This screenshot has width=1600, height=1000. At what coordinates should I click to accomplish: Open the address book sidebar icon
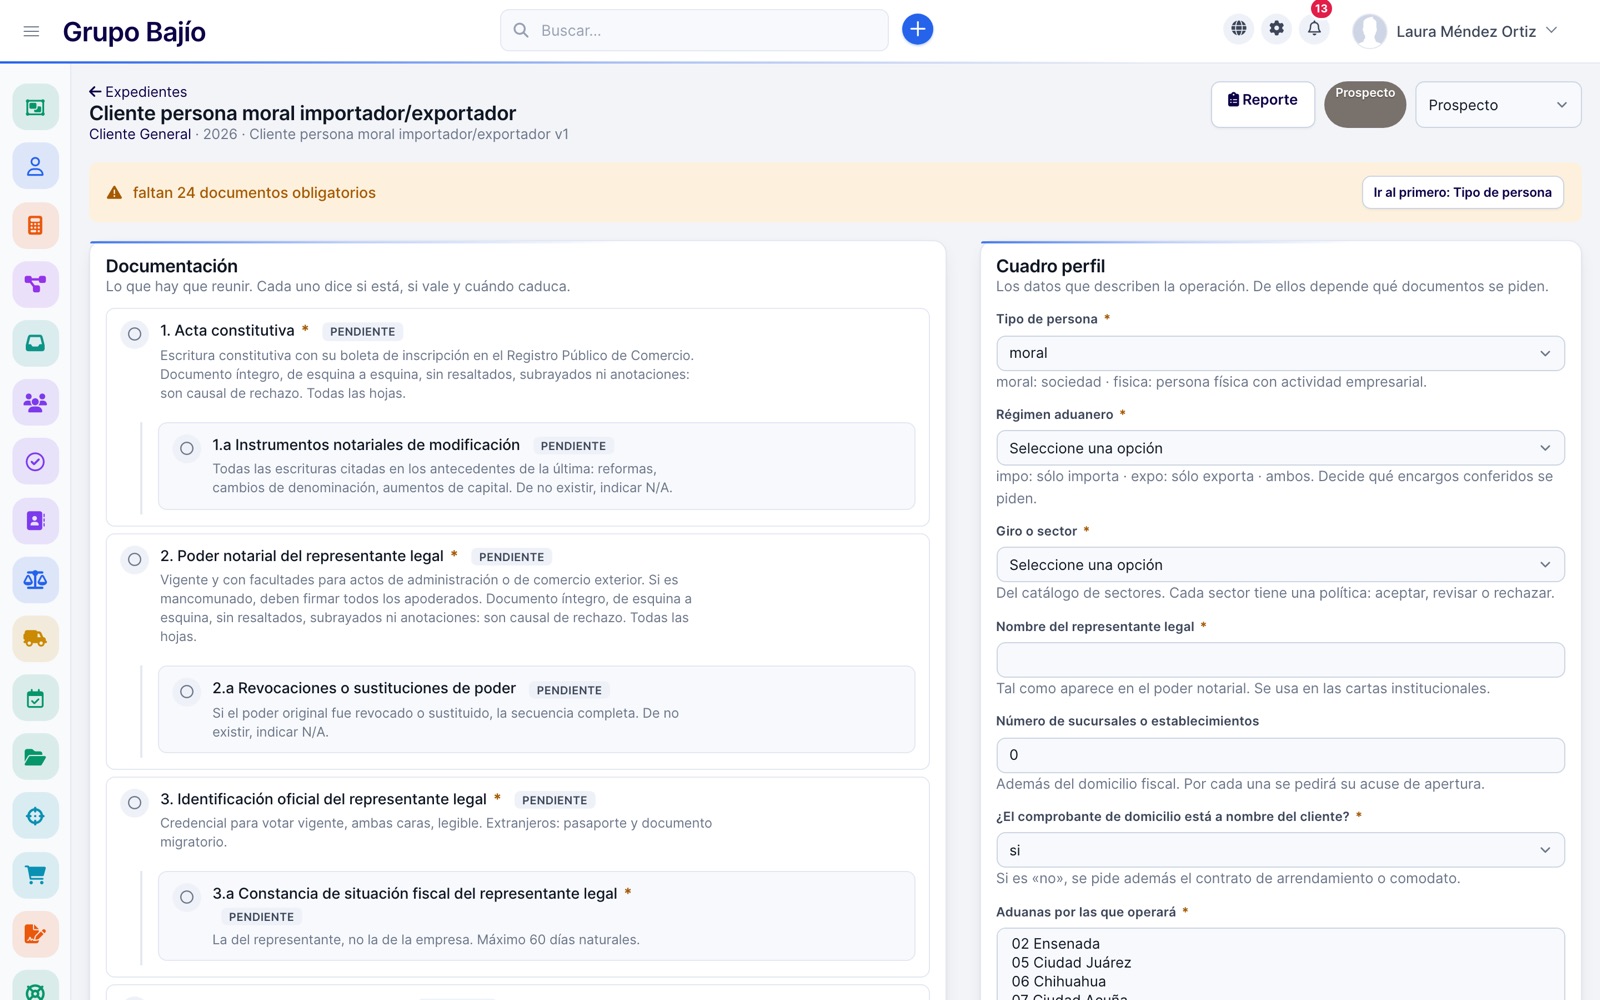(x=35, y=520)
